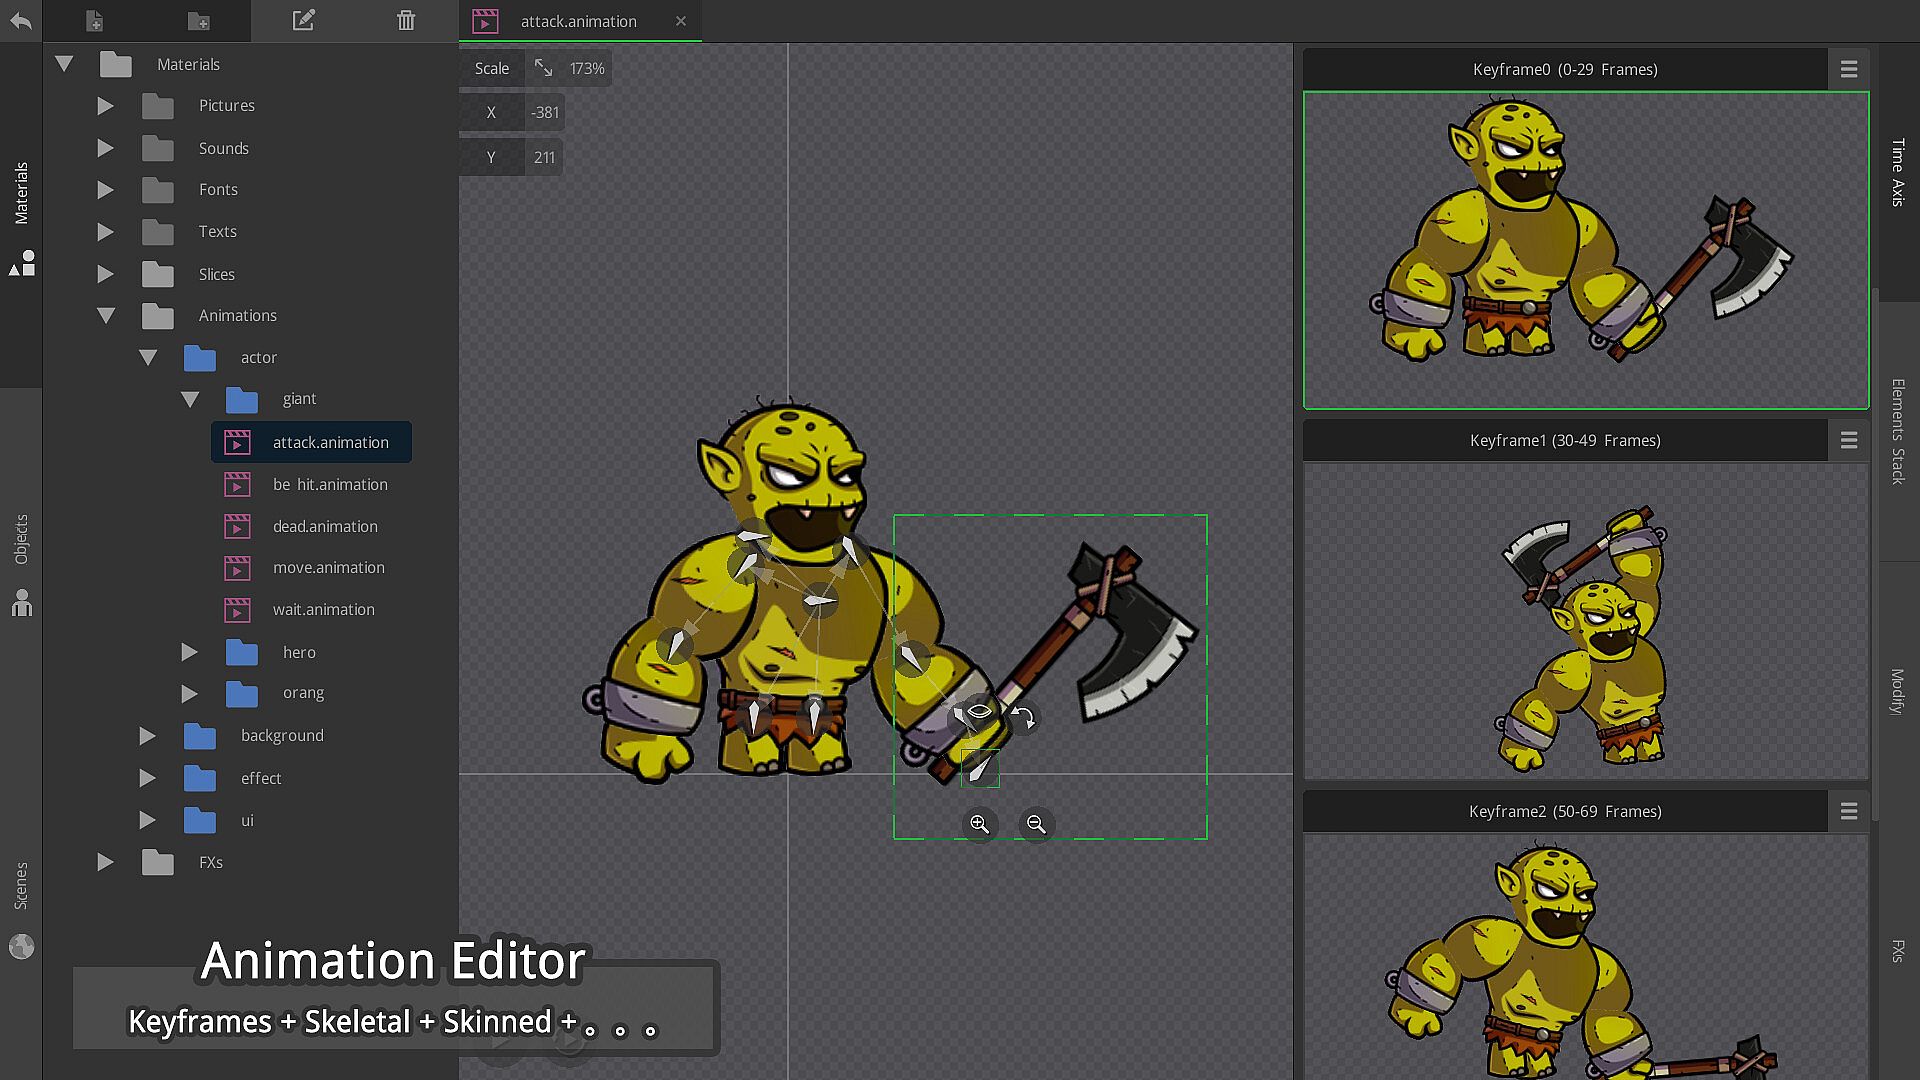Click the rotate arrow handle near axe
The height and width of the screenshot is (1080, 1920).
1022,717
